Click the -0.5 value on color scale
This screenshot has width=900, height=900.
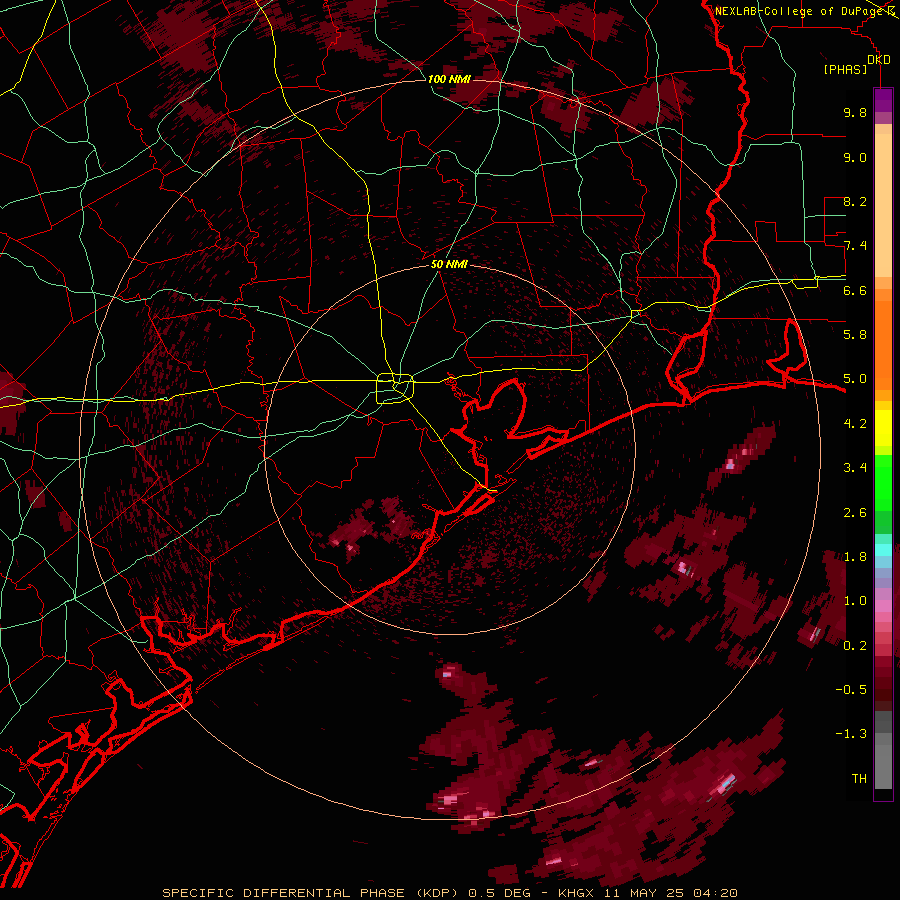coord(851,689)
